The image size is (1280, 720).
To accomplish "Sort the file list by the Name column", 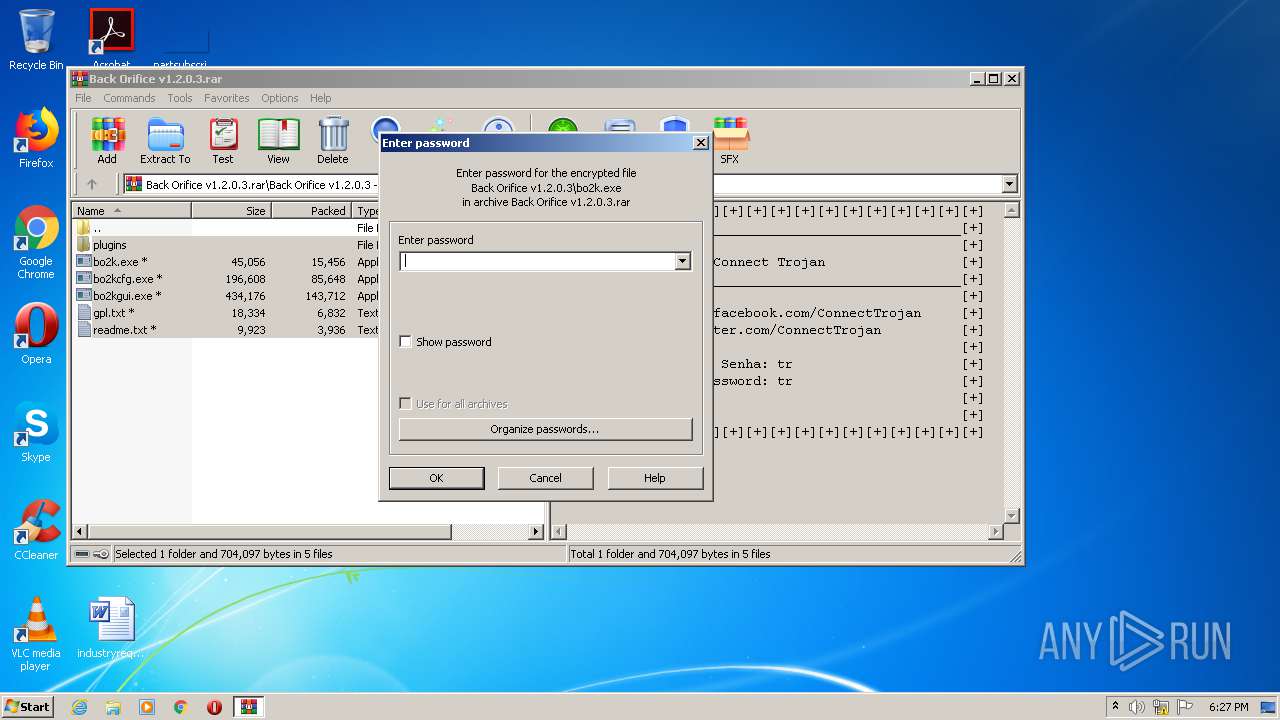I will 131,211.
